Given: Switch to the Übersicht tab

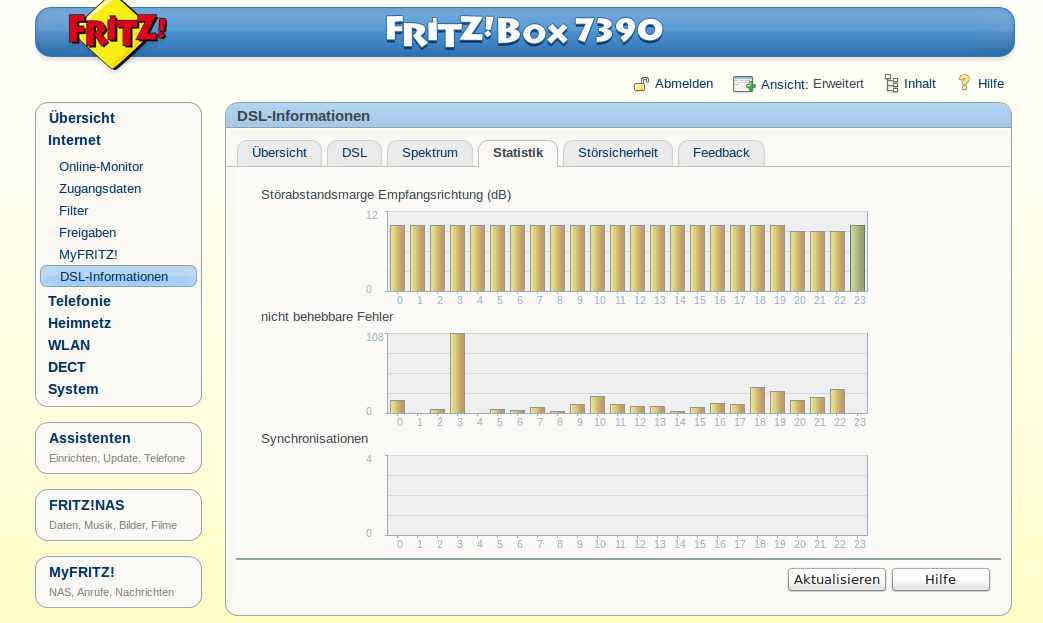Looking at the screenshot, I should tap(279, 153).
